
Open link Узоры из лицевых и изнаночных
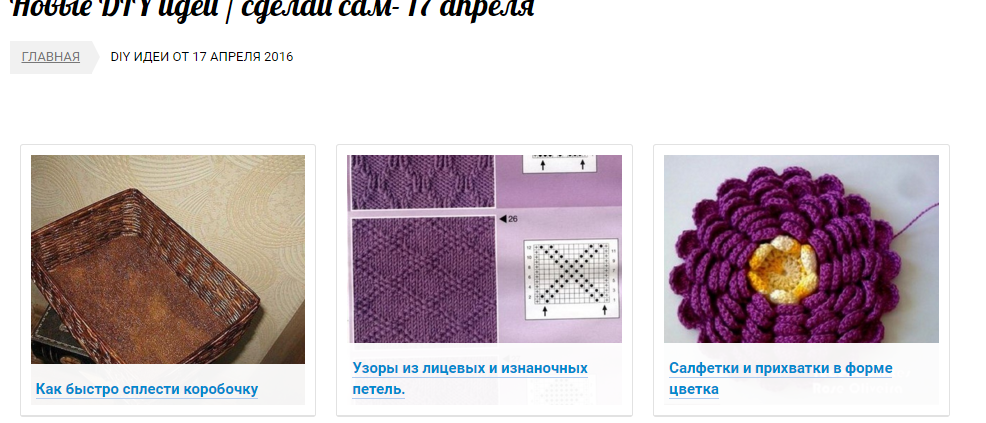(470, 368)
